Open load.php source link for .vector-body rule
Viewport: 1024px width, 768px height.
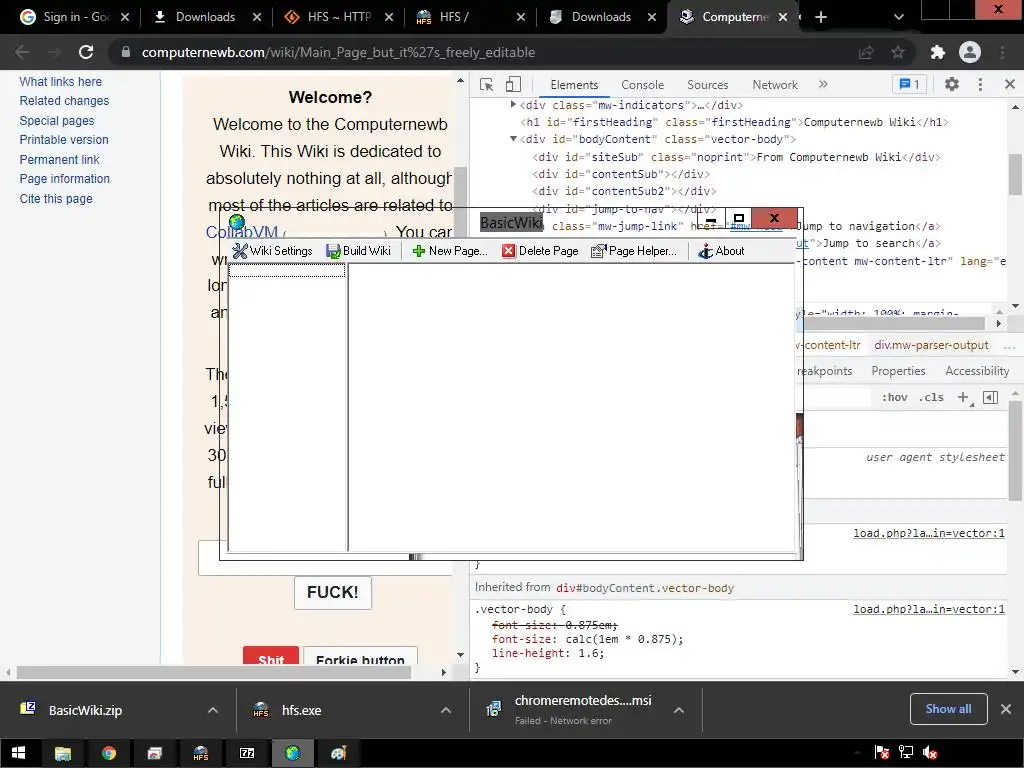coord(929,609)
